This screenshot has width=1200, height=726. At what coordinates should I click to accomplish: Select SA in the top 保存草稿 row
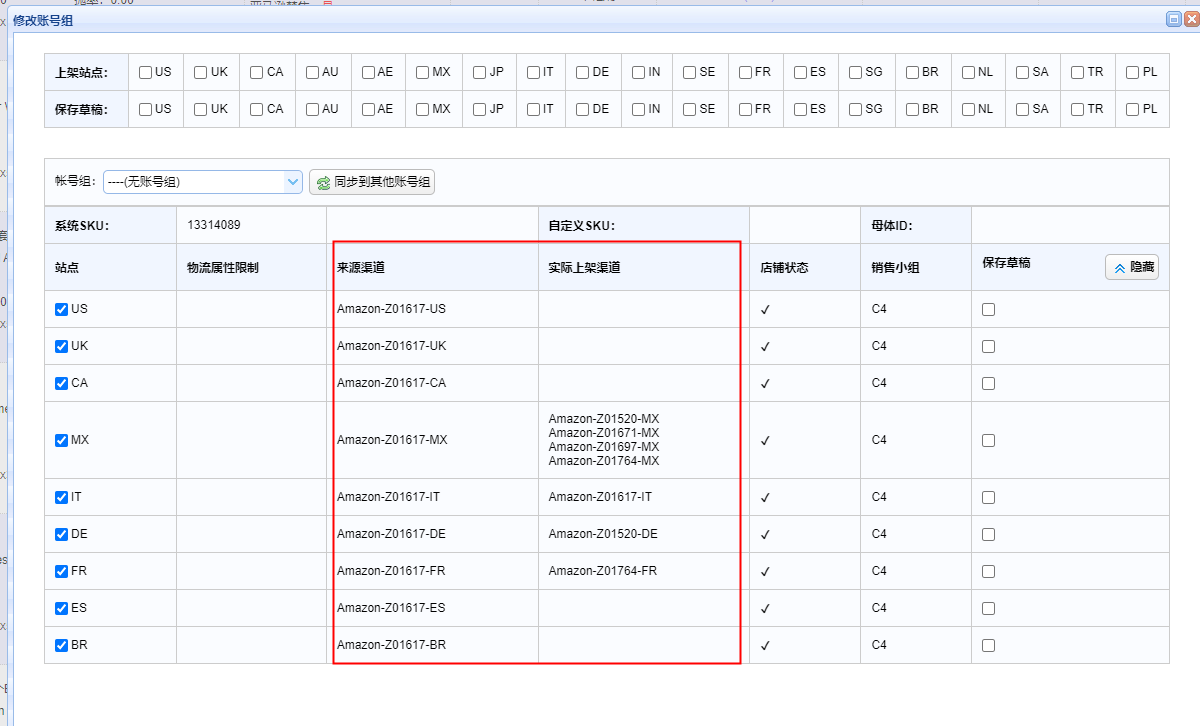point(1023,109)
